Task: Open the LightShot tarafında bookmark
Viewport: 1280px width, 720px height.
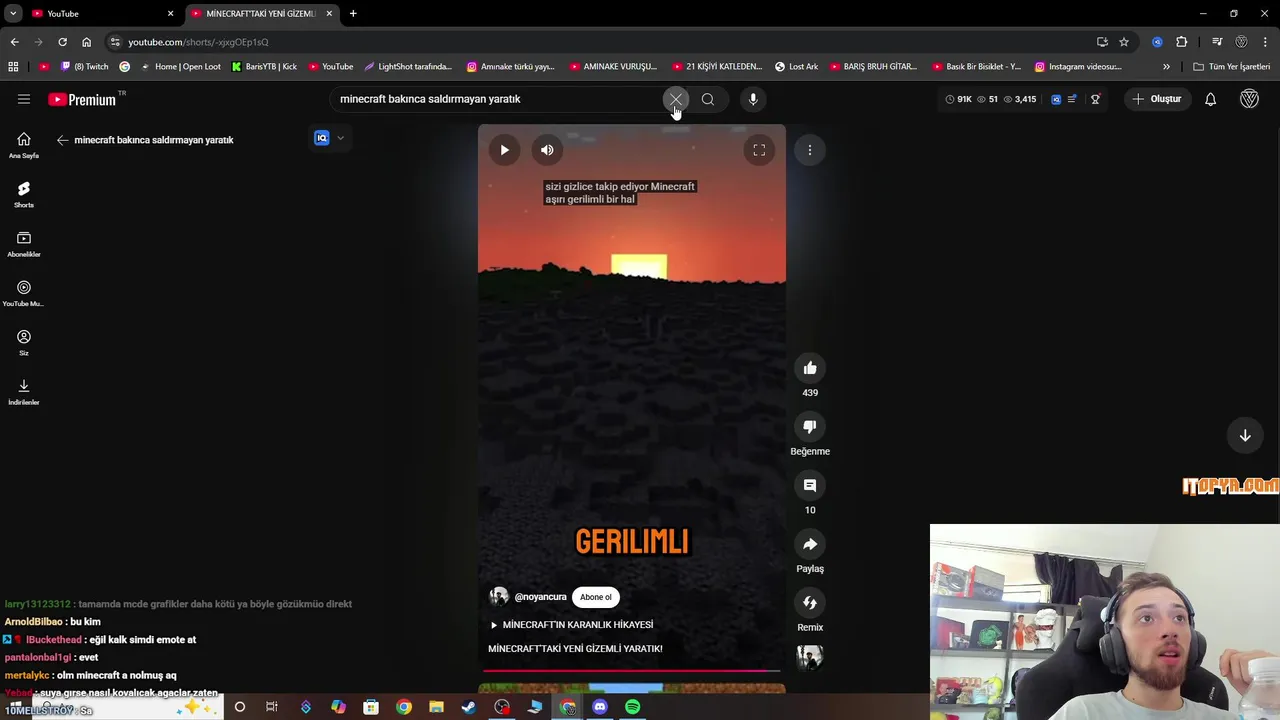Action: pyautogui.click(x=408, y=67)
